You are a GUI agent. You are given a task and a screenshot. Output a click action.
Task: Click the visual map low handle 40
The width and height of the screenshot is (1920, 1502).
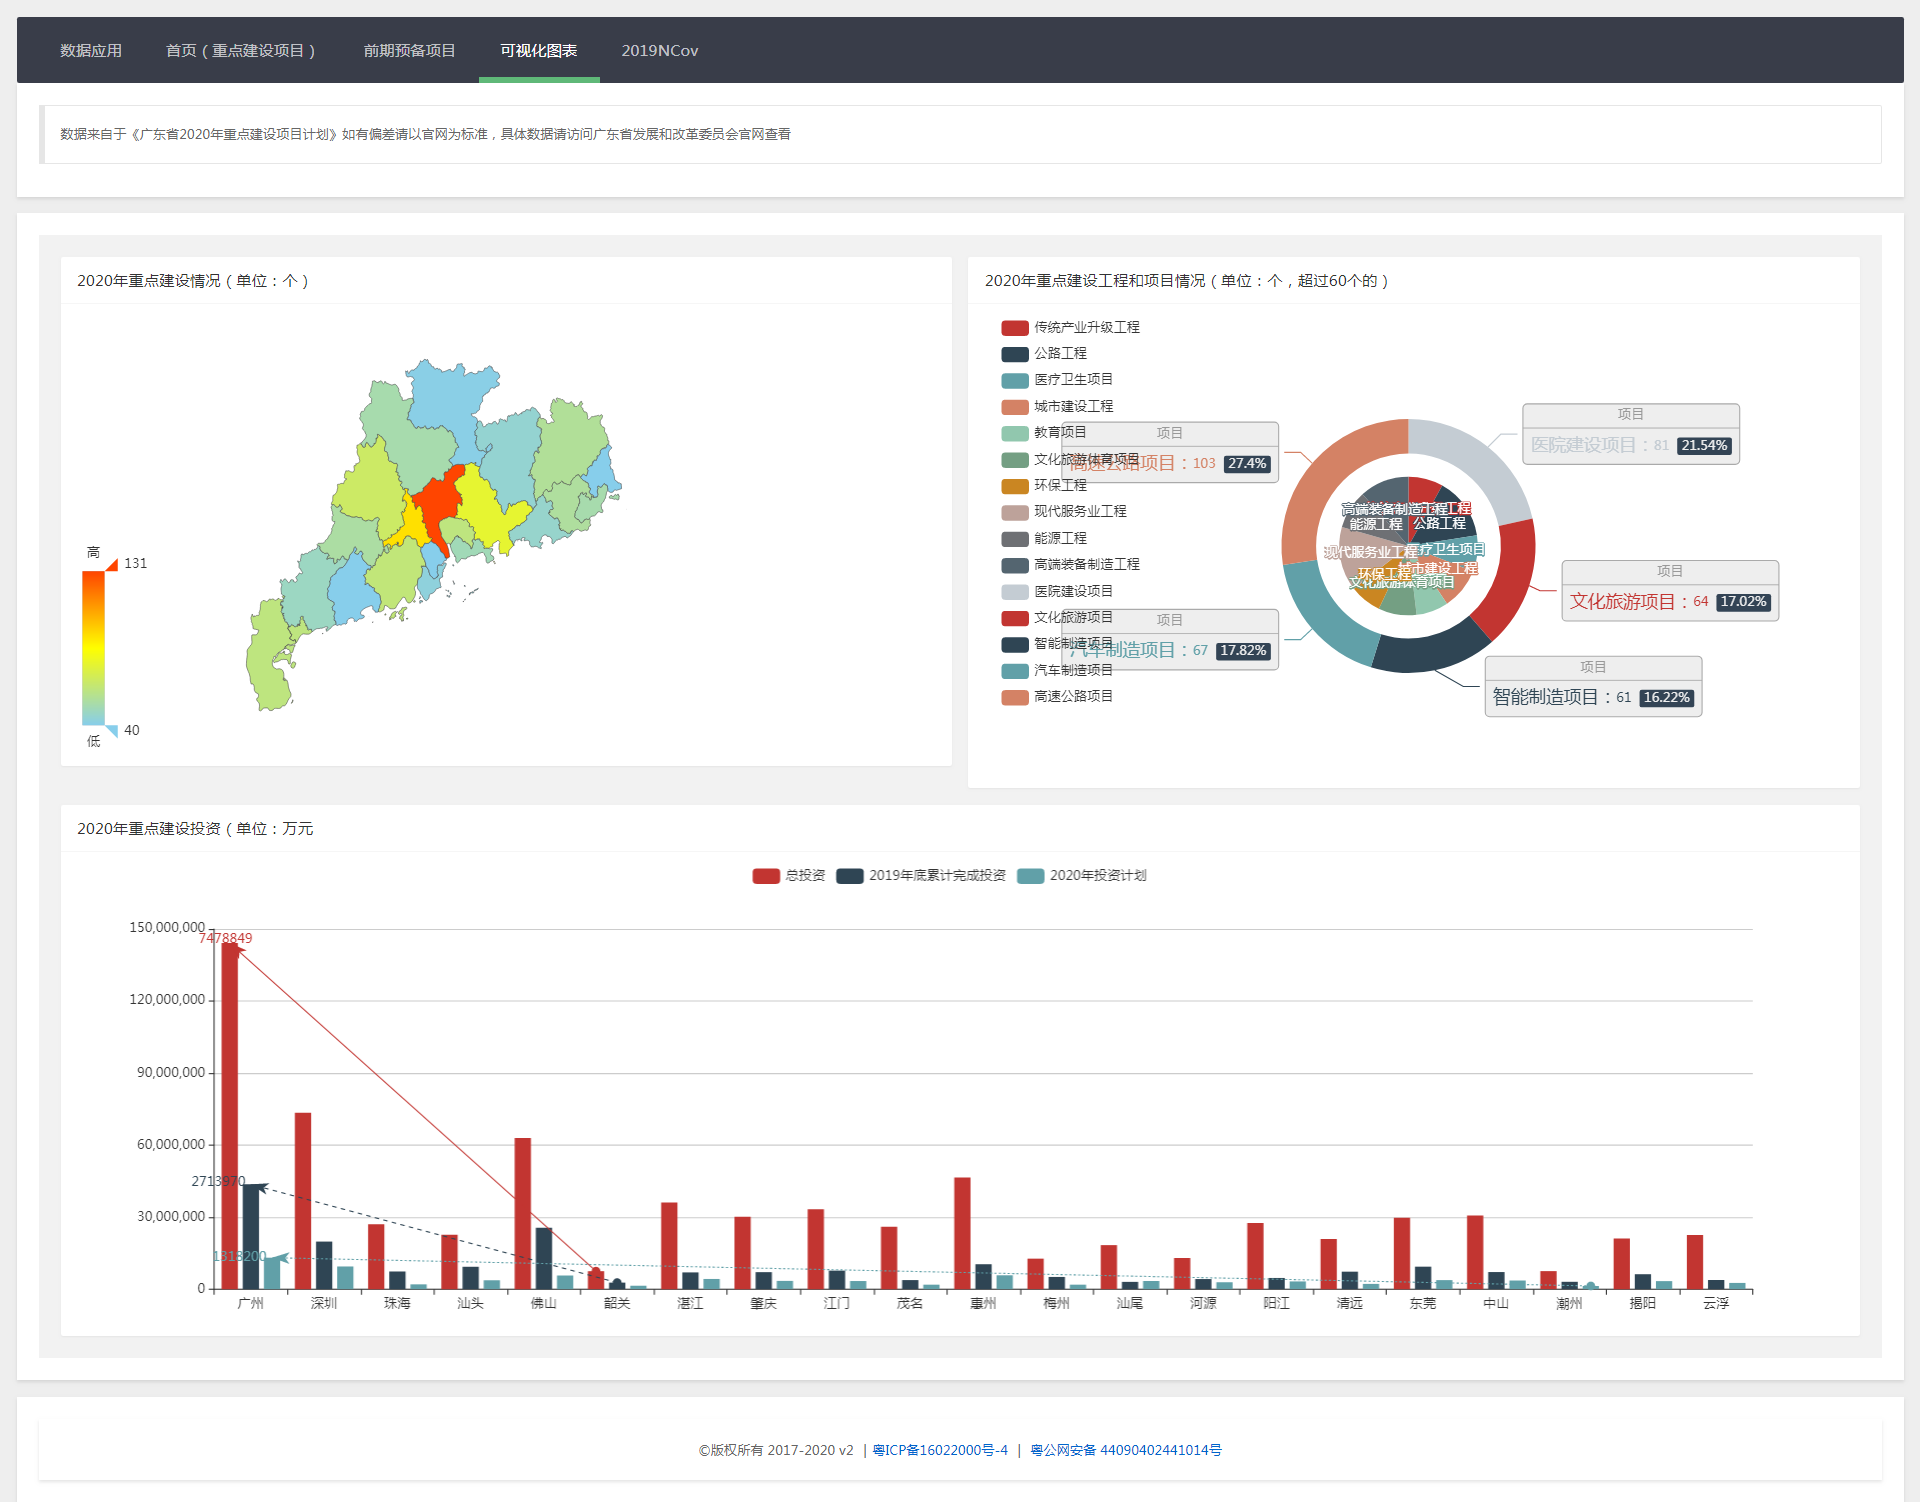point(112,730)
